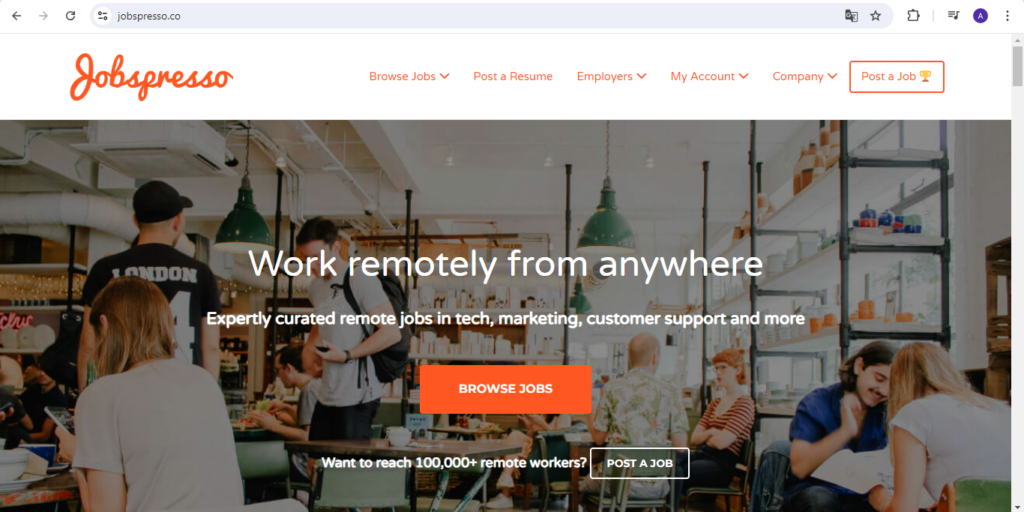
Task: Click the Post a Job trophy button
Action: click(x=897, y=76)
